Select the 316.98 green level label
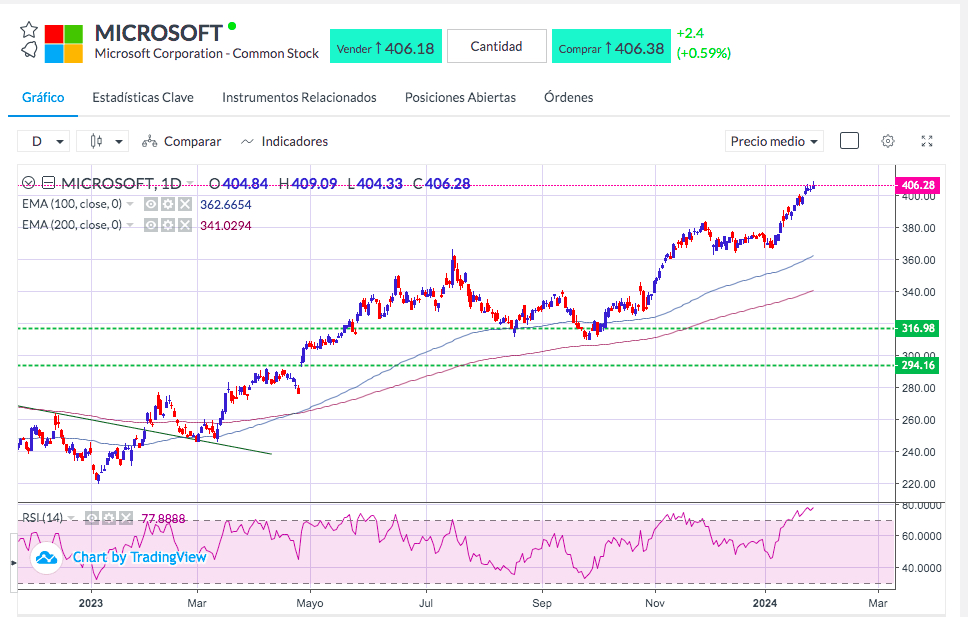The width and height of the screenshot is (968, 617). point(918,328)
